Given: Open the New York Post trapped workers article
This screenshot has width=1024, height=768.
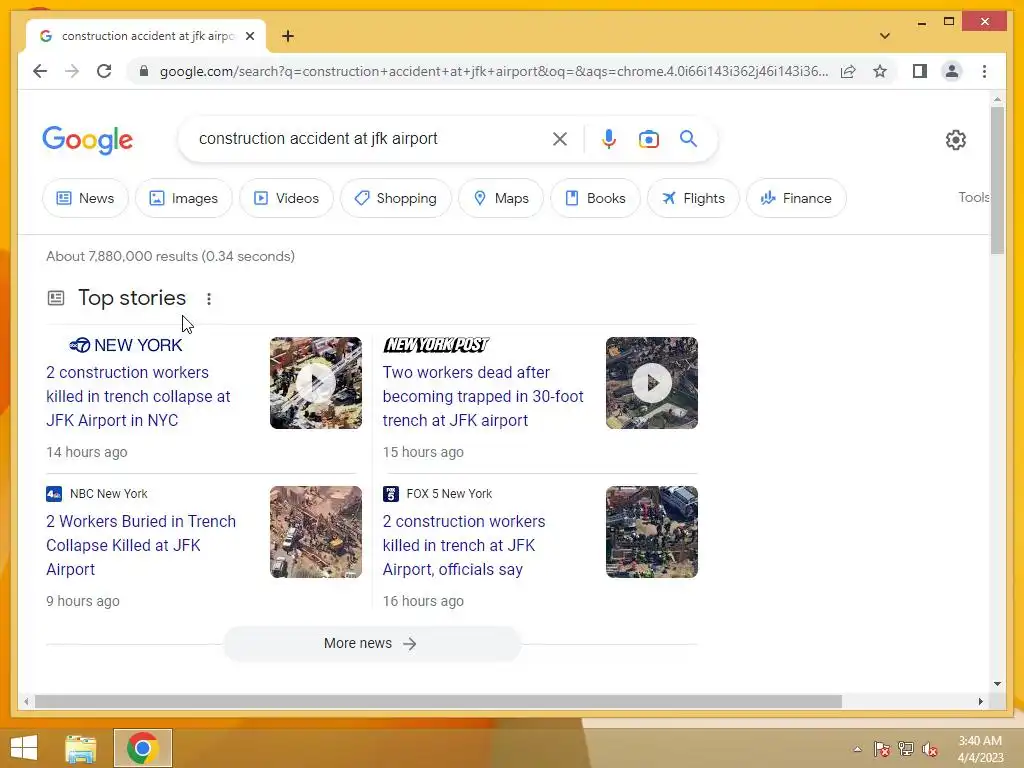Looking at the screenshot, I should [x=483, y=396].
